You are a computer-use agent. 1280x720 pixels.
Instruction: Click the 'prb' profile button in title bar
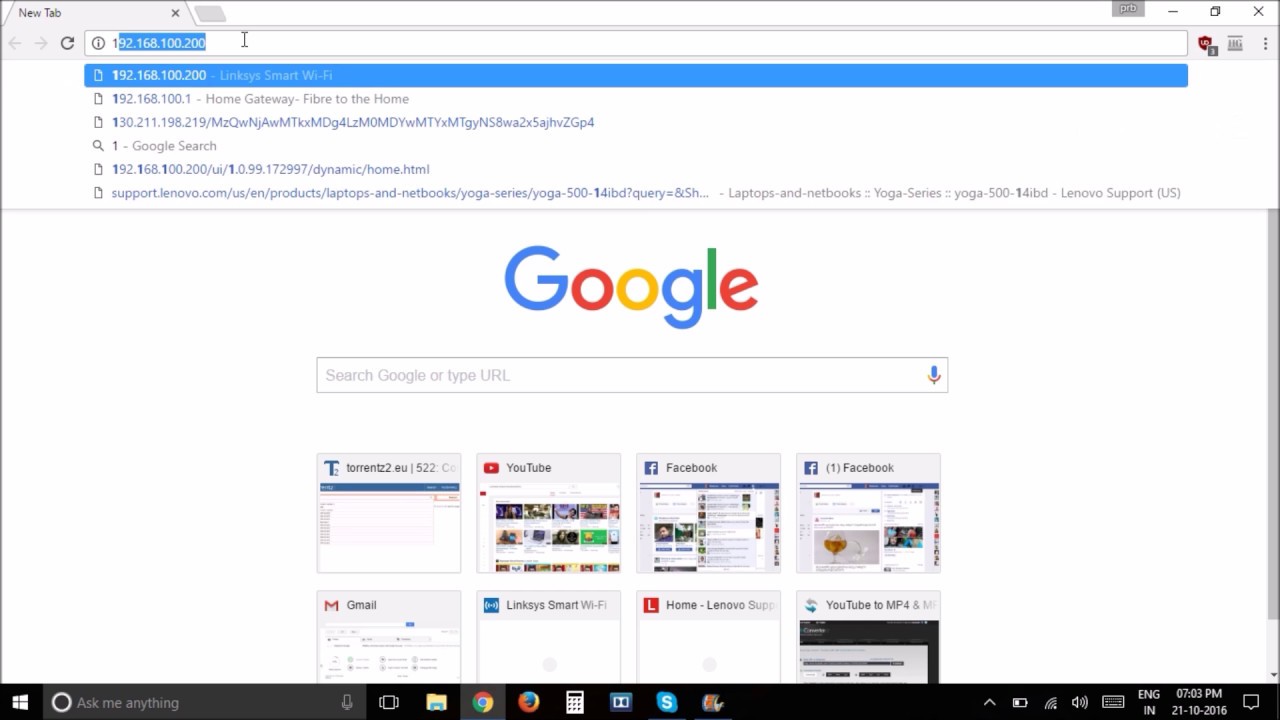(x=1128, y=8)
